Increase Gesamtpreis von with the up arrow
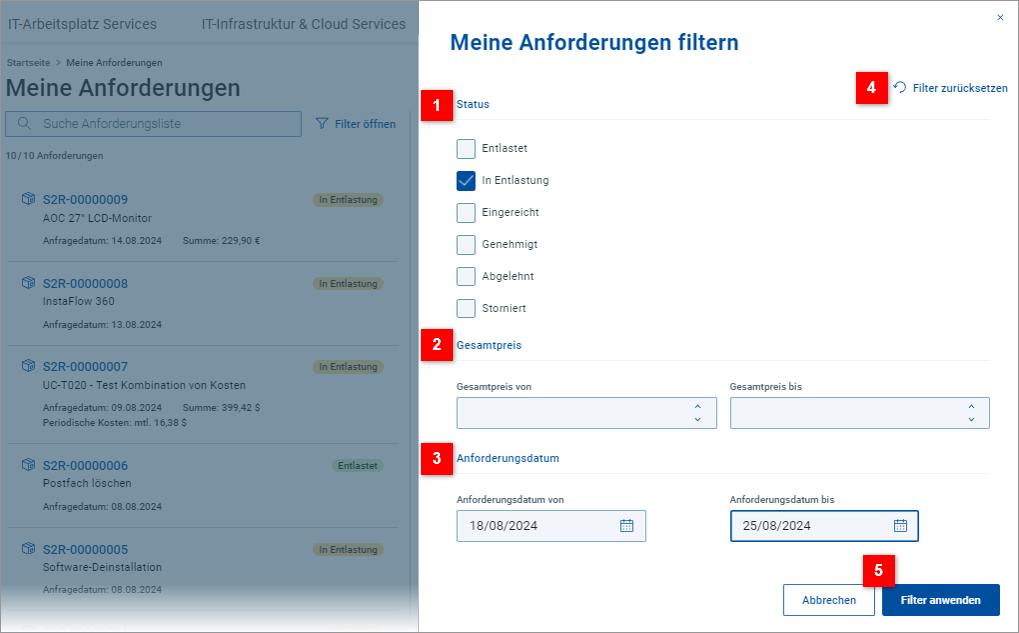This screenshot has width=1019, height=633. 697,406
